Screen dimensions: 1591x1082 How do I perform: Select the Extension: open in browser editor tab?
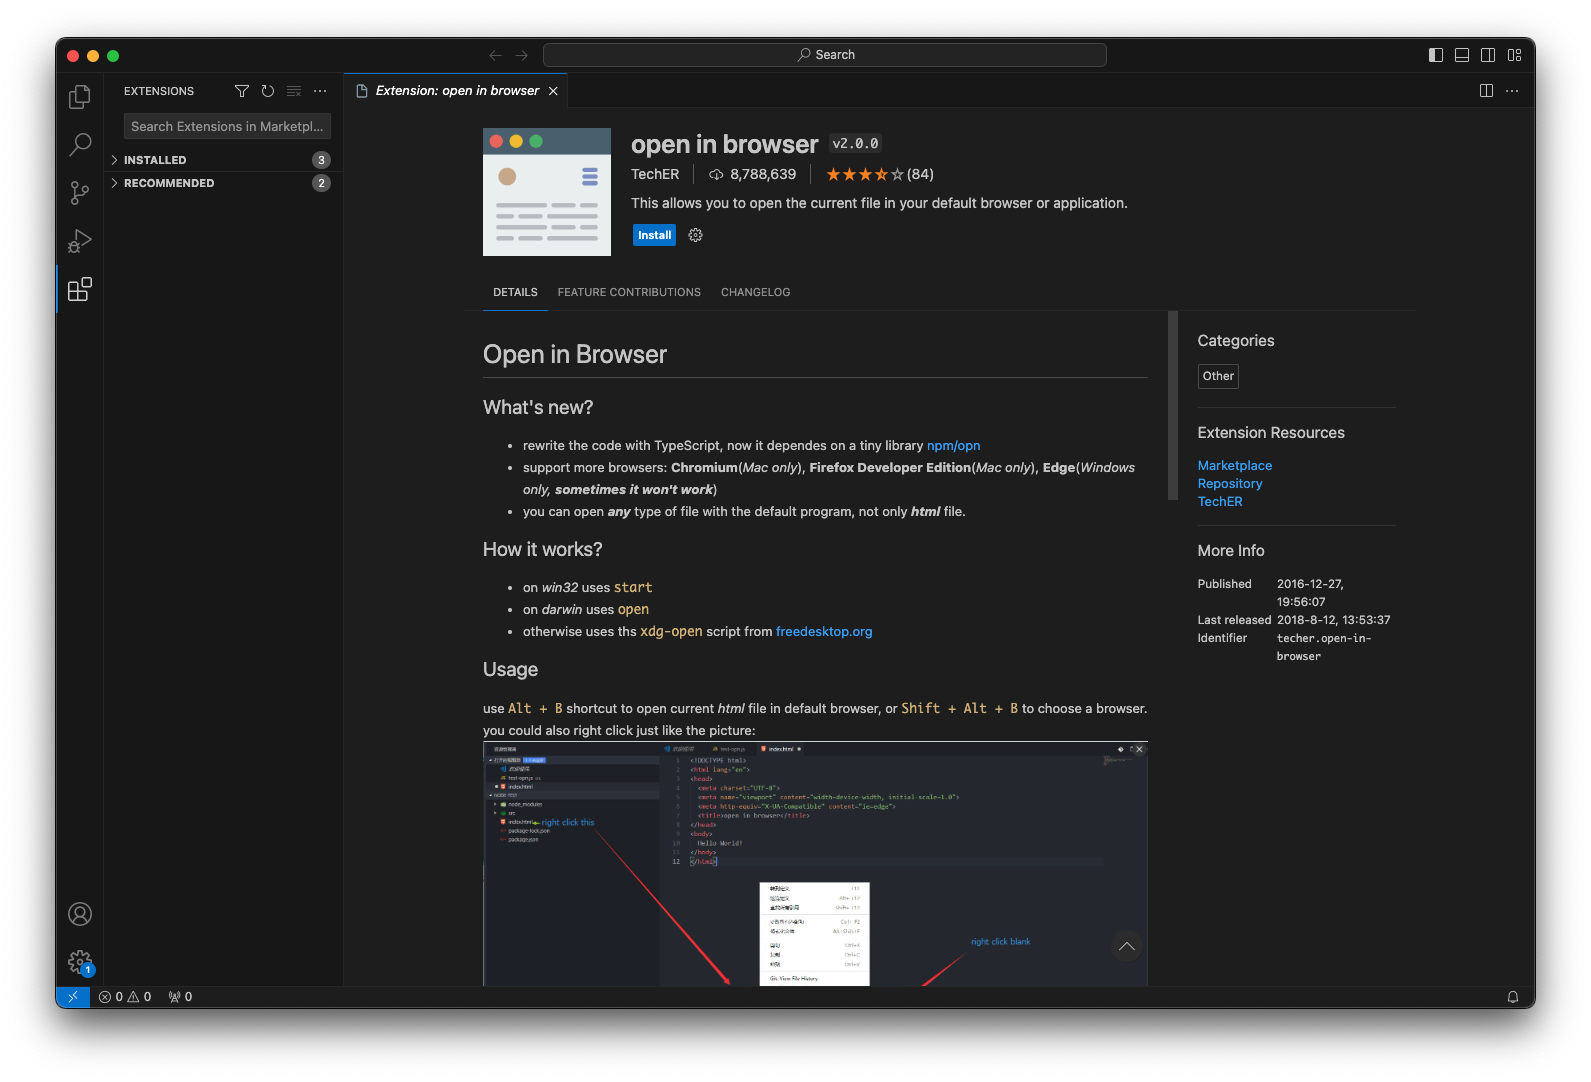(x=457, y=91)
